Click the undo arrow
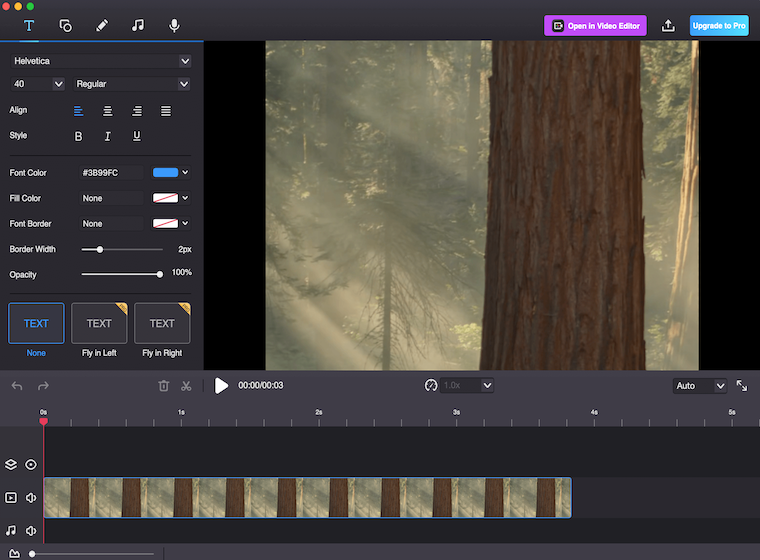The height and width of the screenshot is (560, 760). click(17, 386)
